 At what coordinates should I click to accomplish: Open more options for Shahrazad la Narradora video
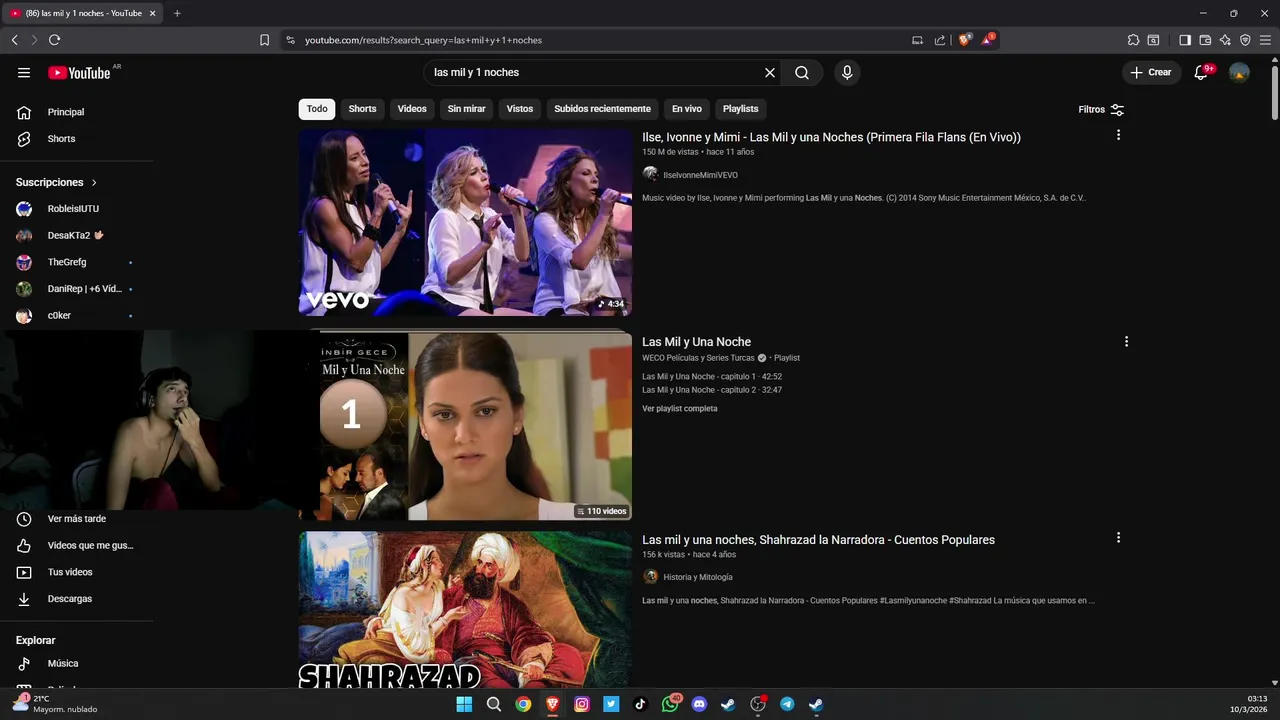(x=1118, y=537)
